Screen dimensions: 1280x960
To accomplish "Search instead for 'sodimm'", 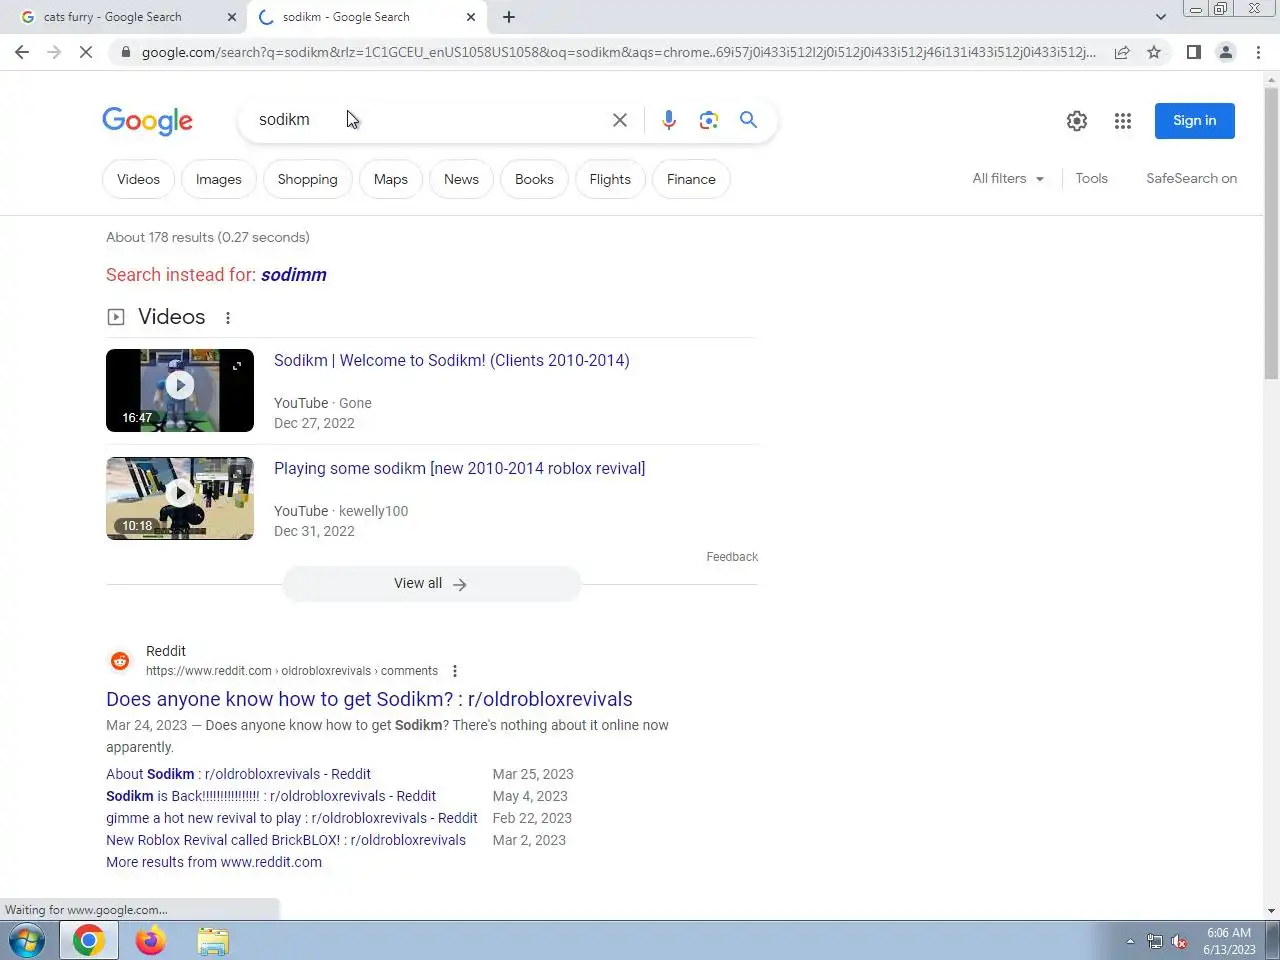I will (294, 275).
